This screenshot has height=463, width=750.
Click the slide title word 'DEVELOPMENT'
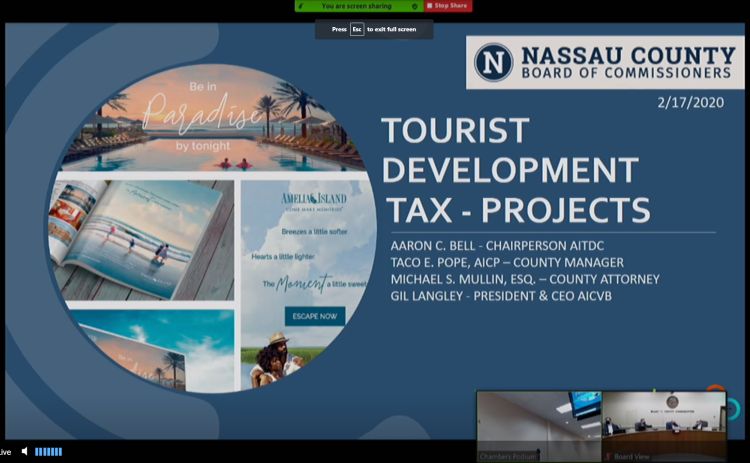(510, 169)
